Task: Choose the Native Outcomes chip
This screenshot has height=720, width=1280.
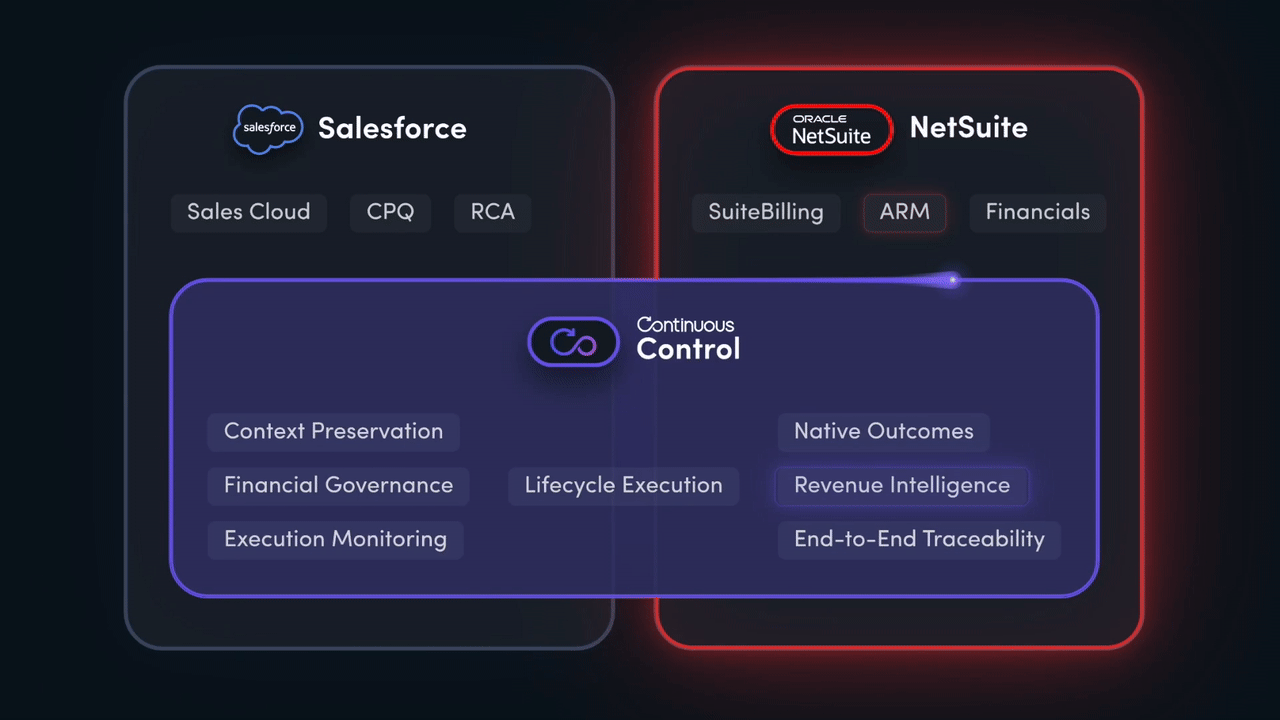Action: click(x=883, y=432)
